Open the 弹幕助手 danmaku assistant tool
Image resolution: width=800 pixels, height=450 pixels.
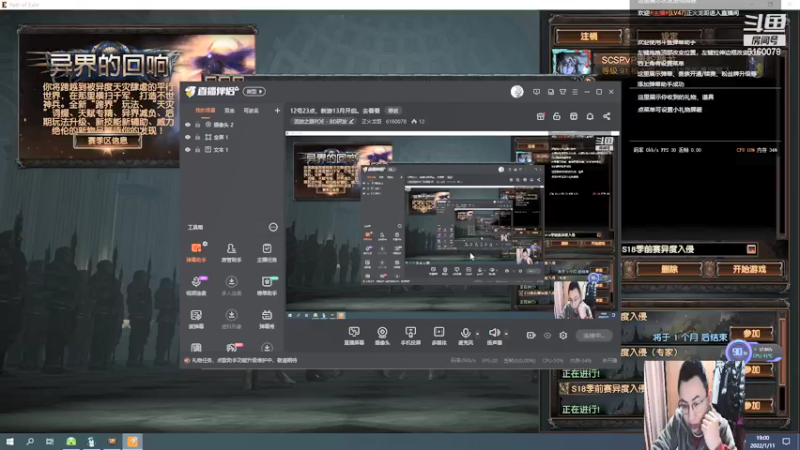(x=196, y=252)
